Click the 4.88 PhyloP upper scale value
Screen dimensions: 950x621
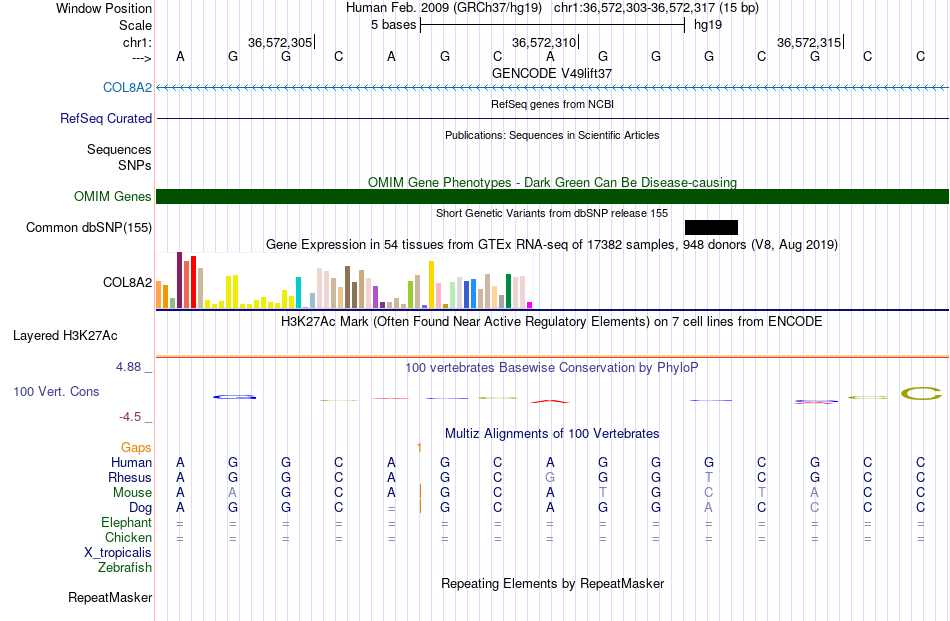click(x=128, y=367)
